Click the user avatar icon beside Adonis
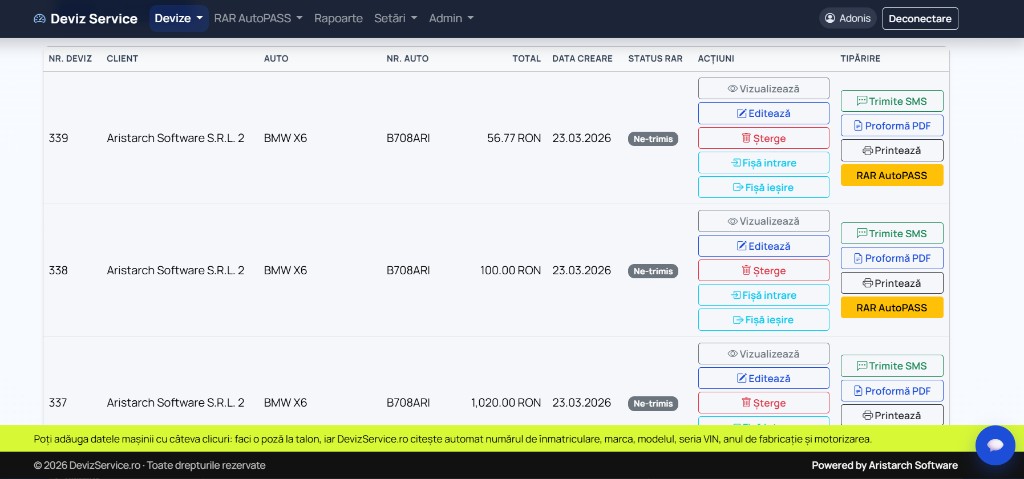1024x479 pixels. 830,18
